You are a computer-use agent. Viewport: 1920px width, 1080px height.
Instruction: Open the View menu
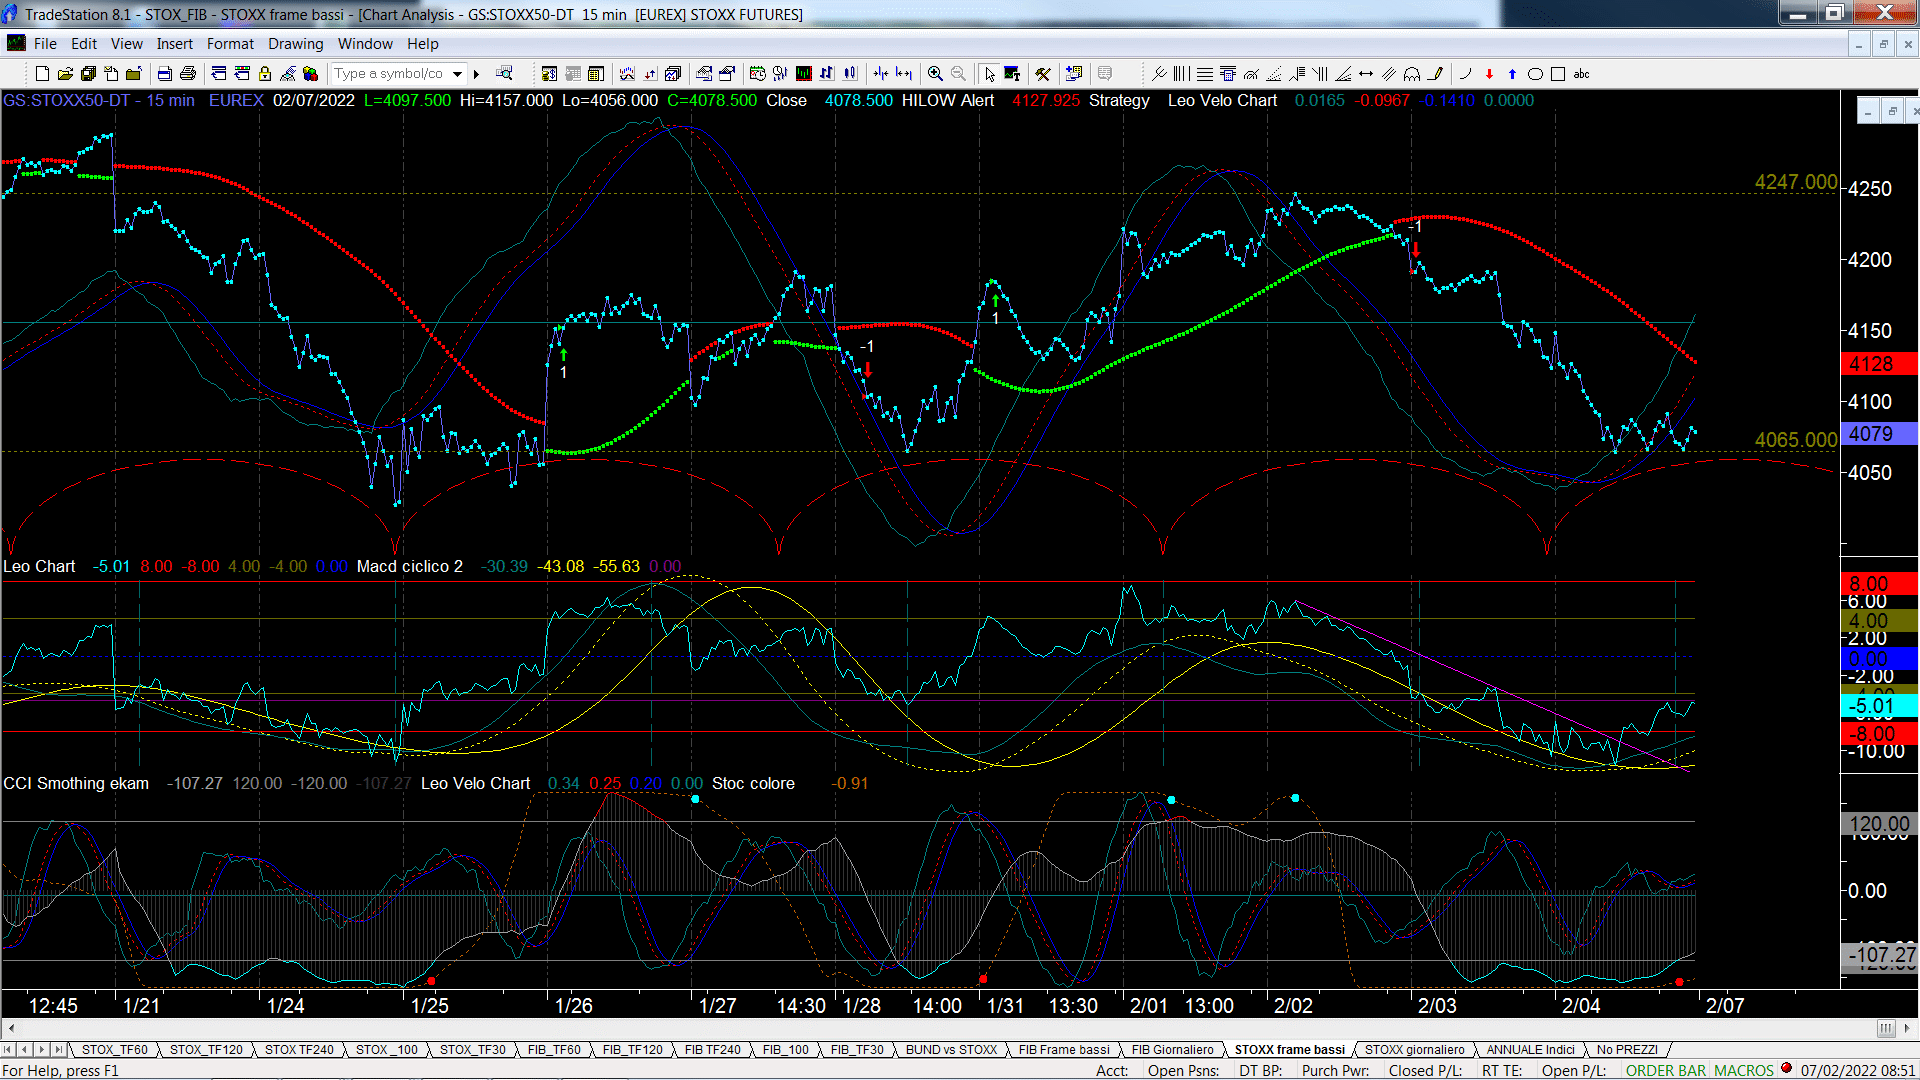coord(126,44)
